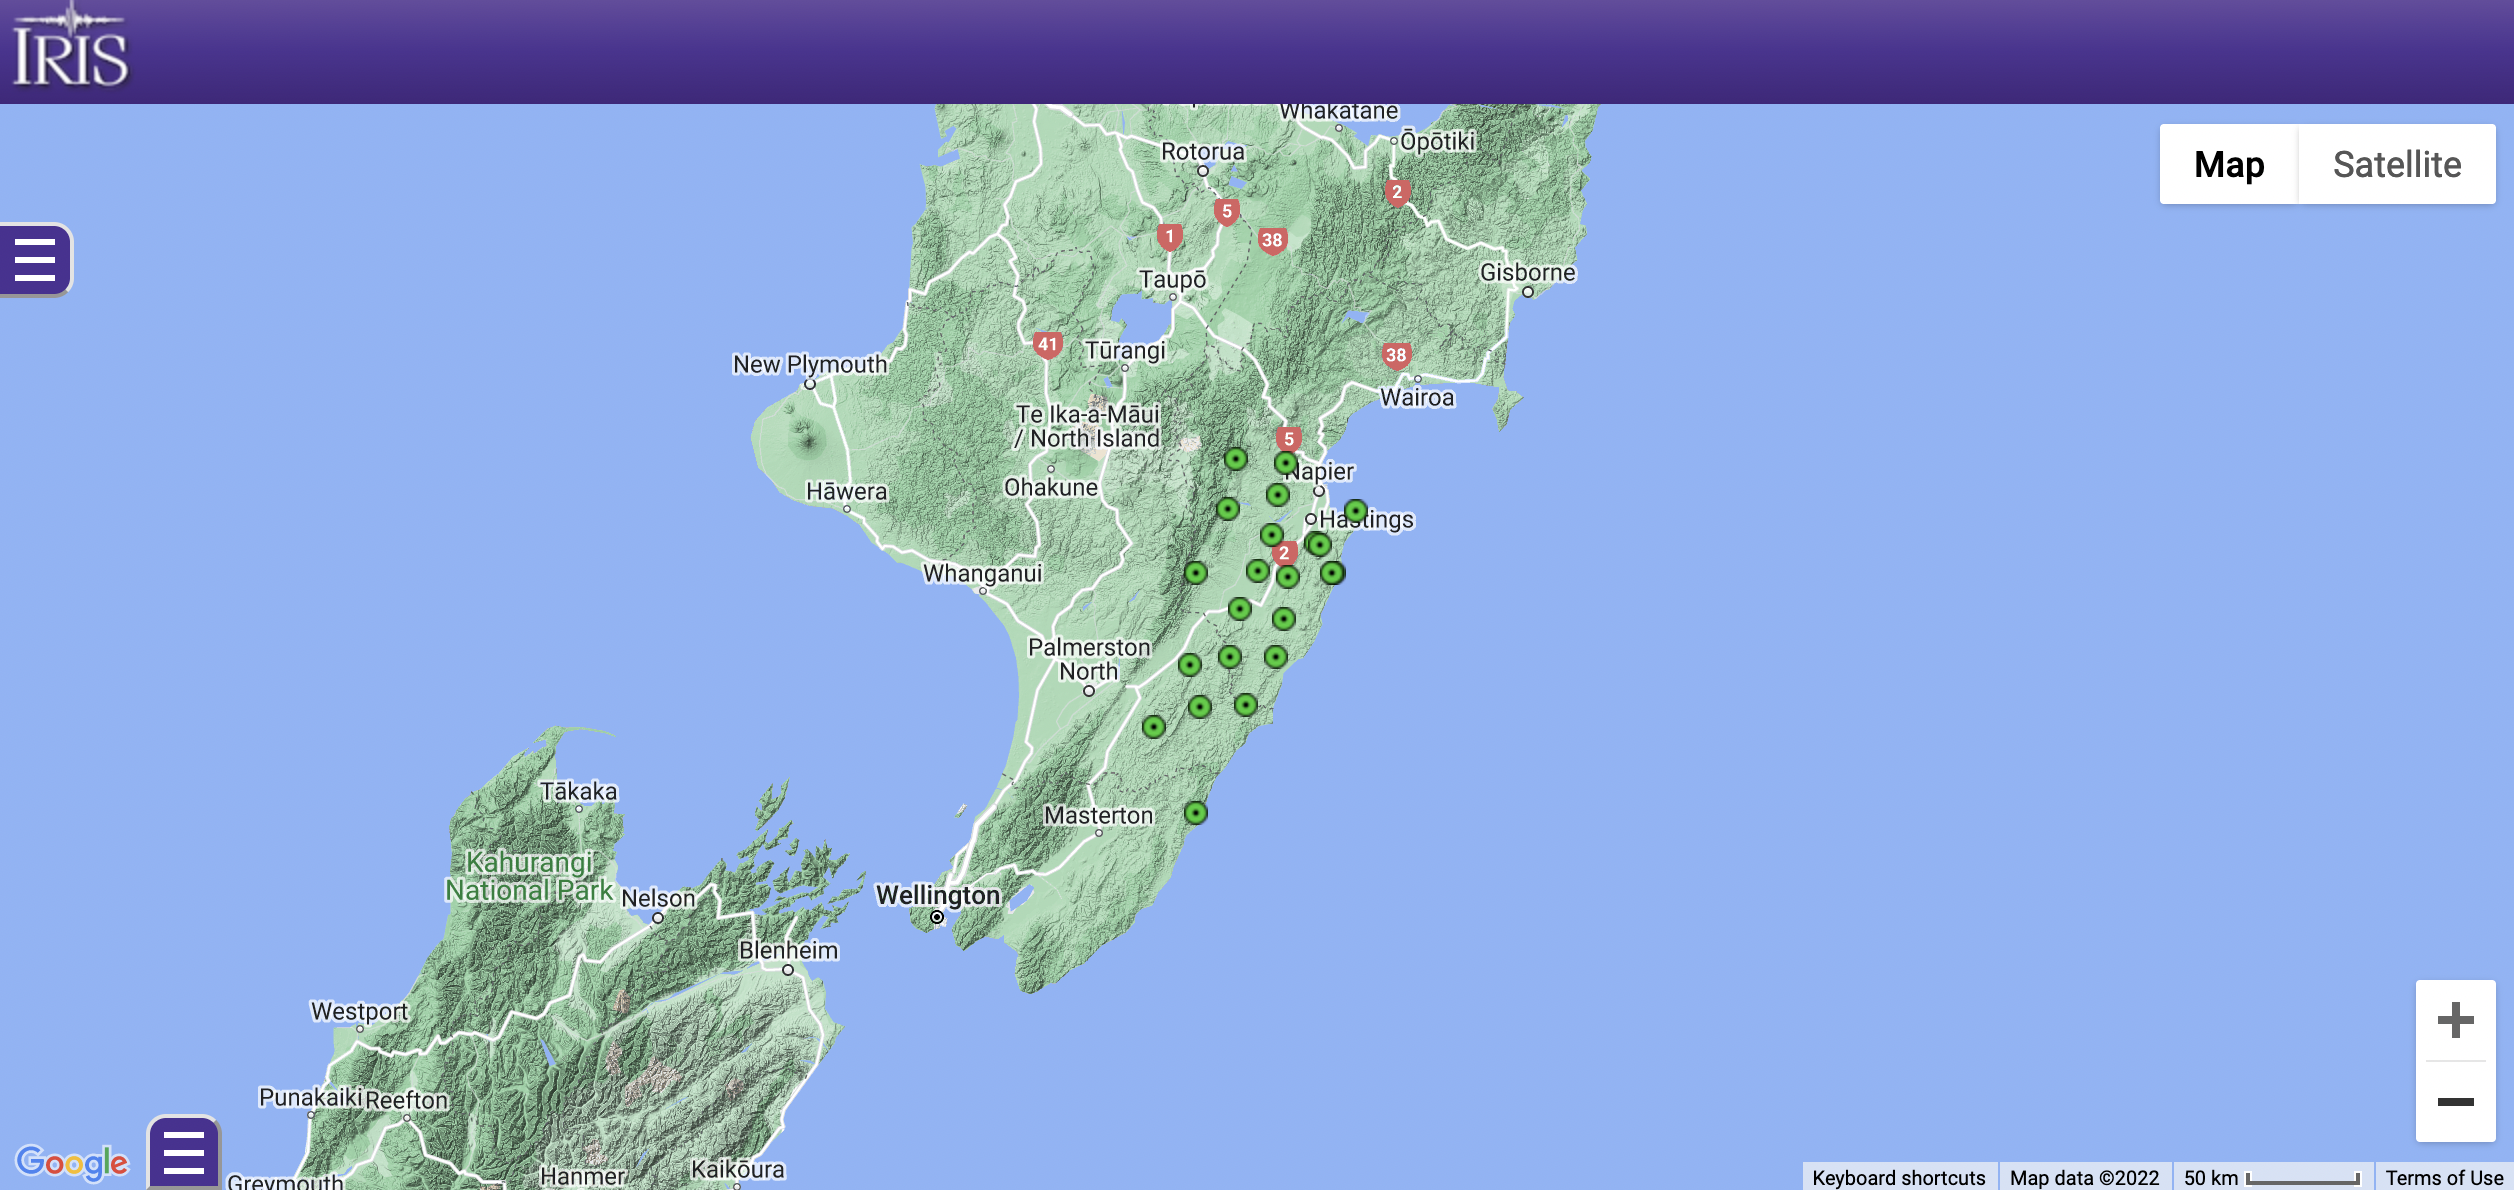
Task: Switch to Satellite view
Action: (2397, 164)
